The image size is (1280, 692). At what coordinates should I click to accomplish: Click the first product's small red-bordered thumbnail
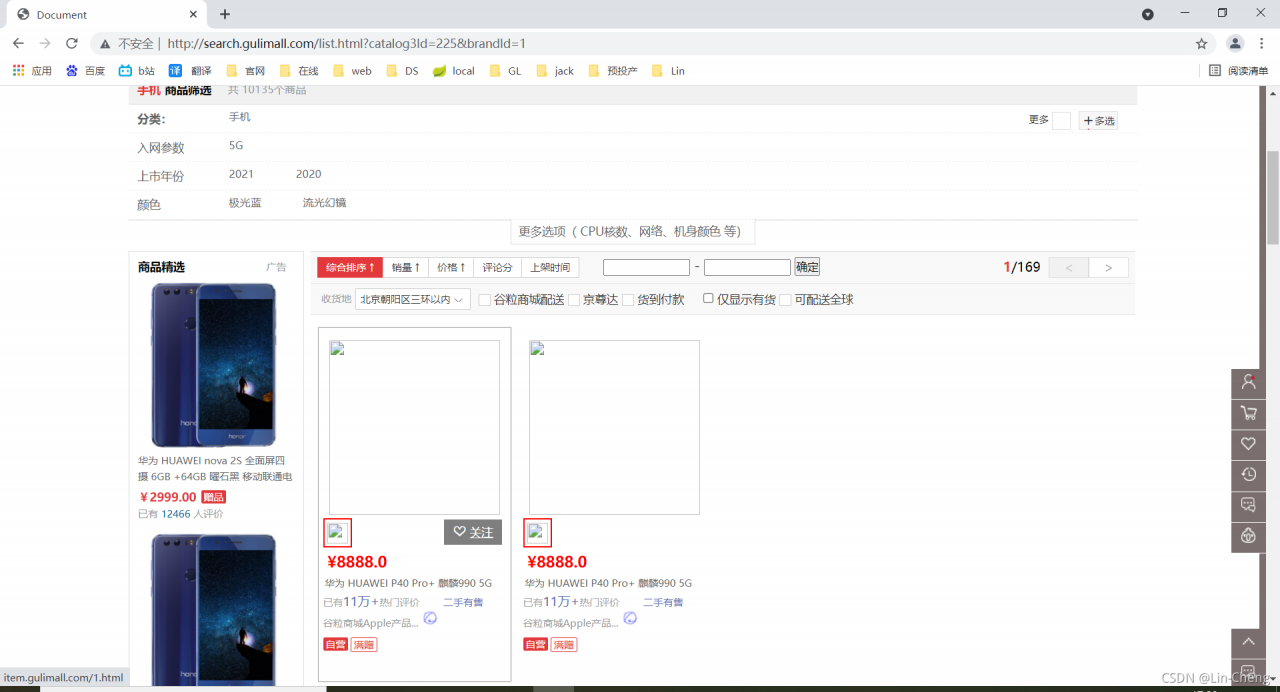[x=337, y=533]
